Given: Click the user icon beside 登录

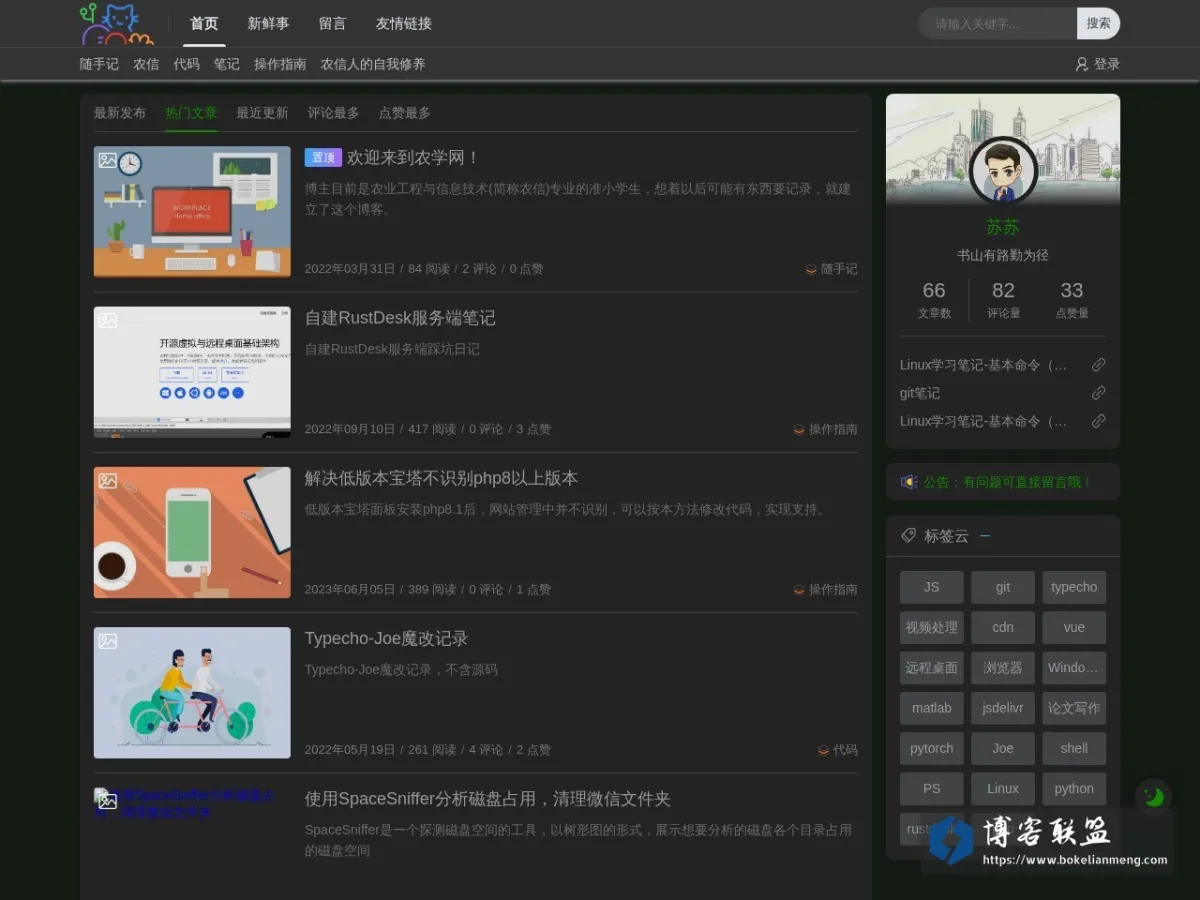Looking at the screenshot, I should click(1081, 64).
